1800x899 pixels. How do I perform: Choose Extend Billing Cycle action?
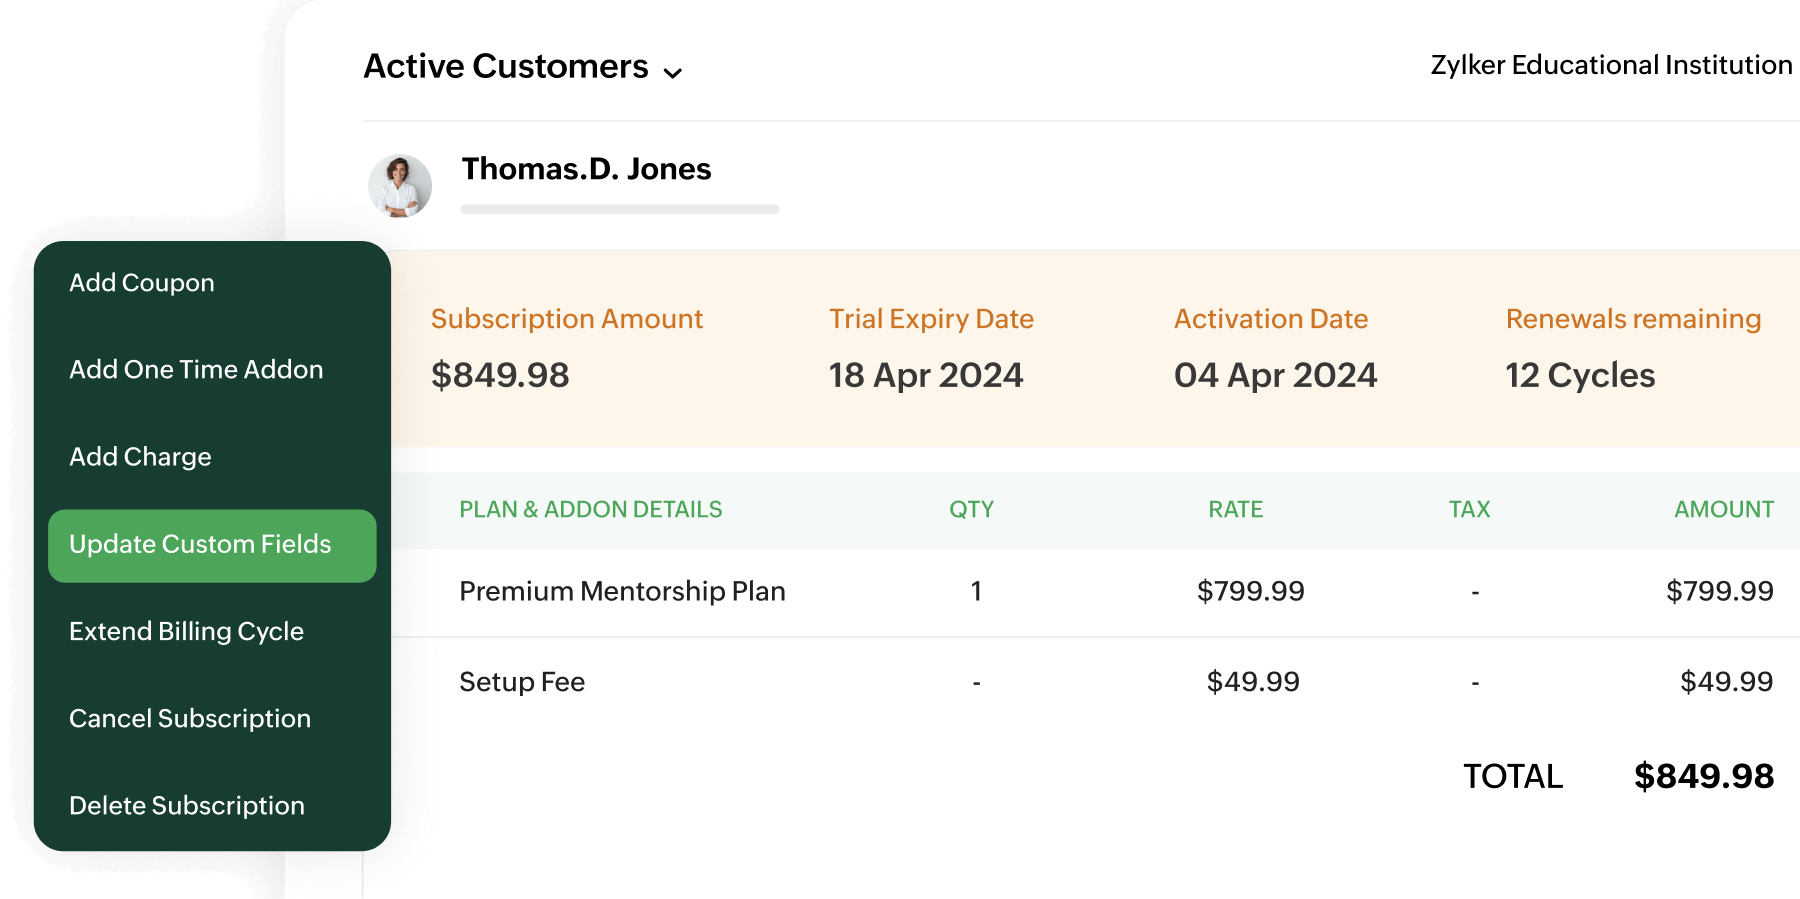(186, 631)
